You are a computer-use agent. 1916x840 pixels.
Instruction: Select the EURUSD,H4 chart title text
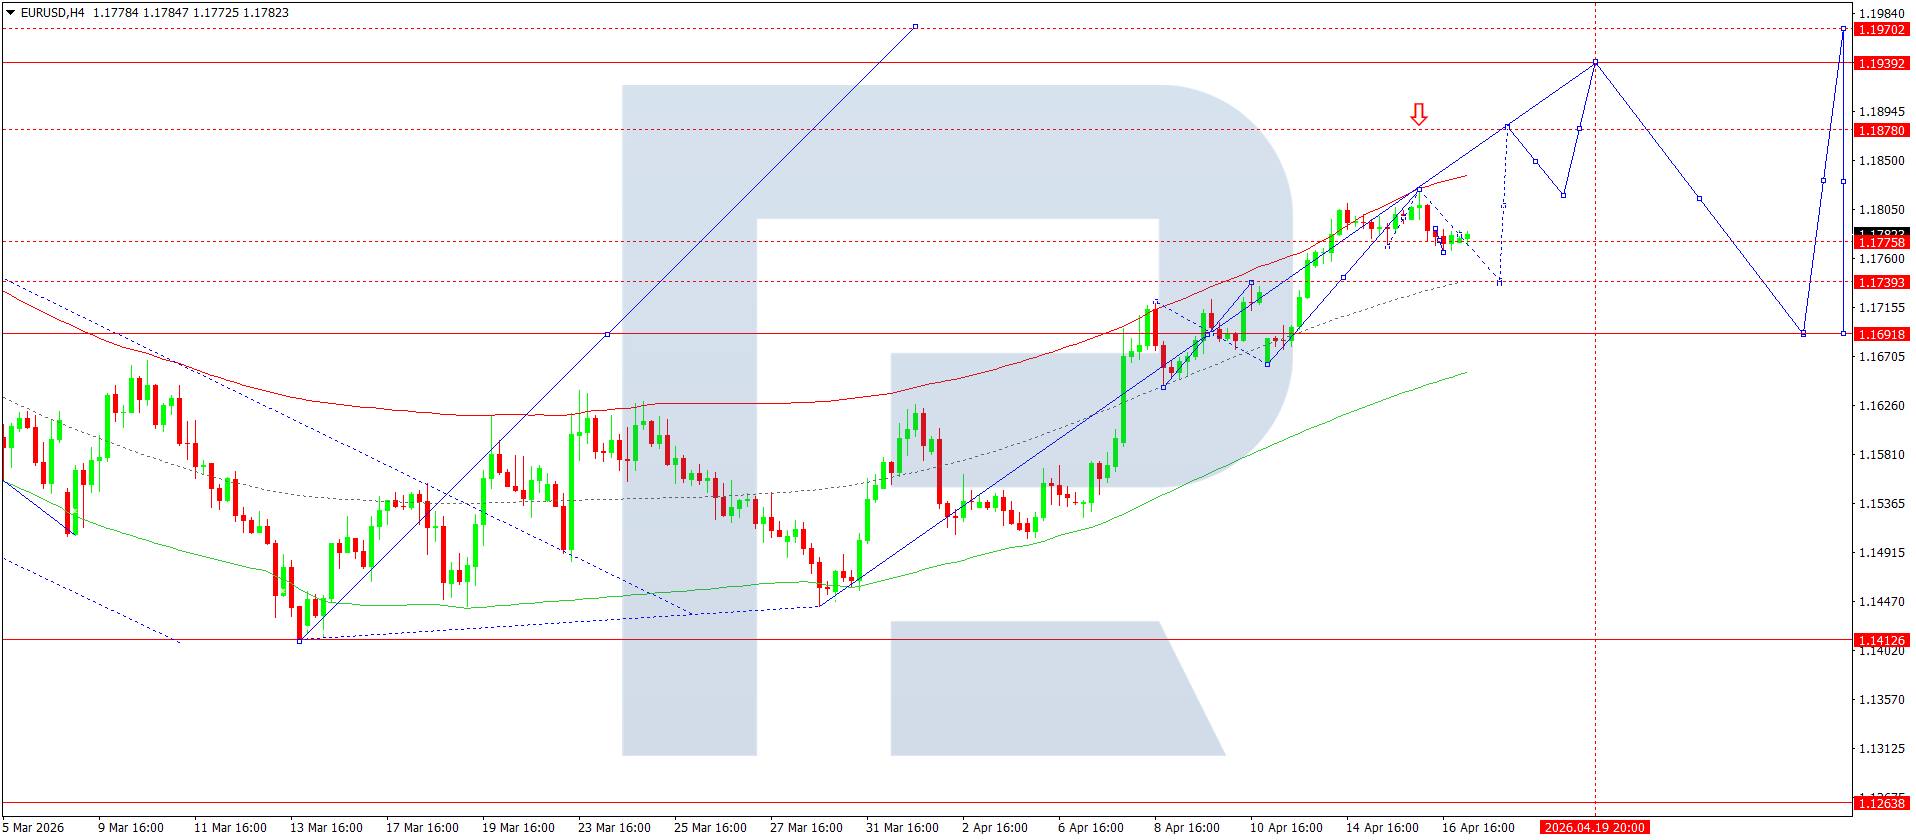click(x=52, y=13)
